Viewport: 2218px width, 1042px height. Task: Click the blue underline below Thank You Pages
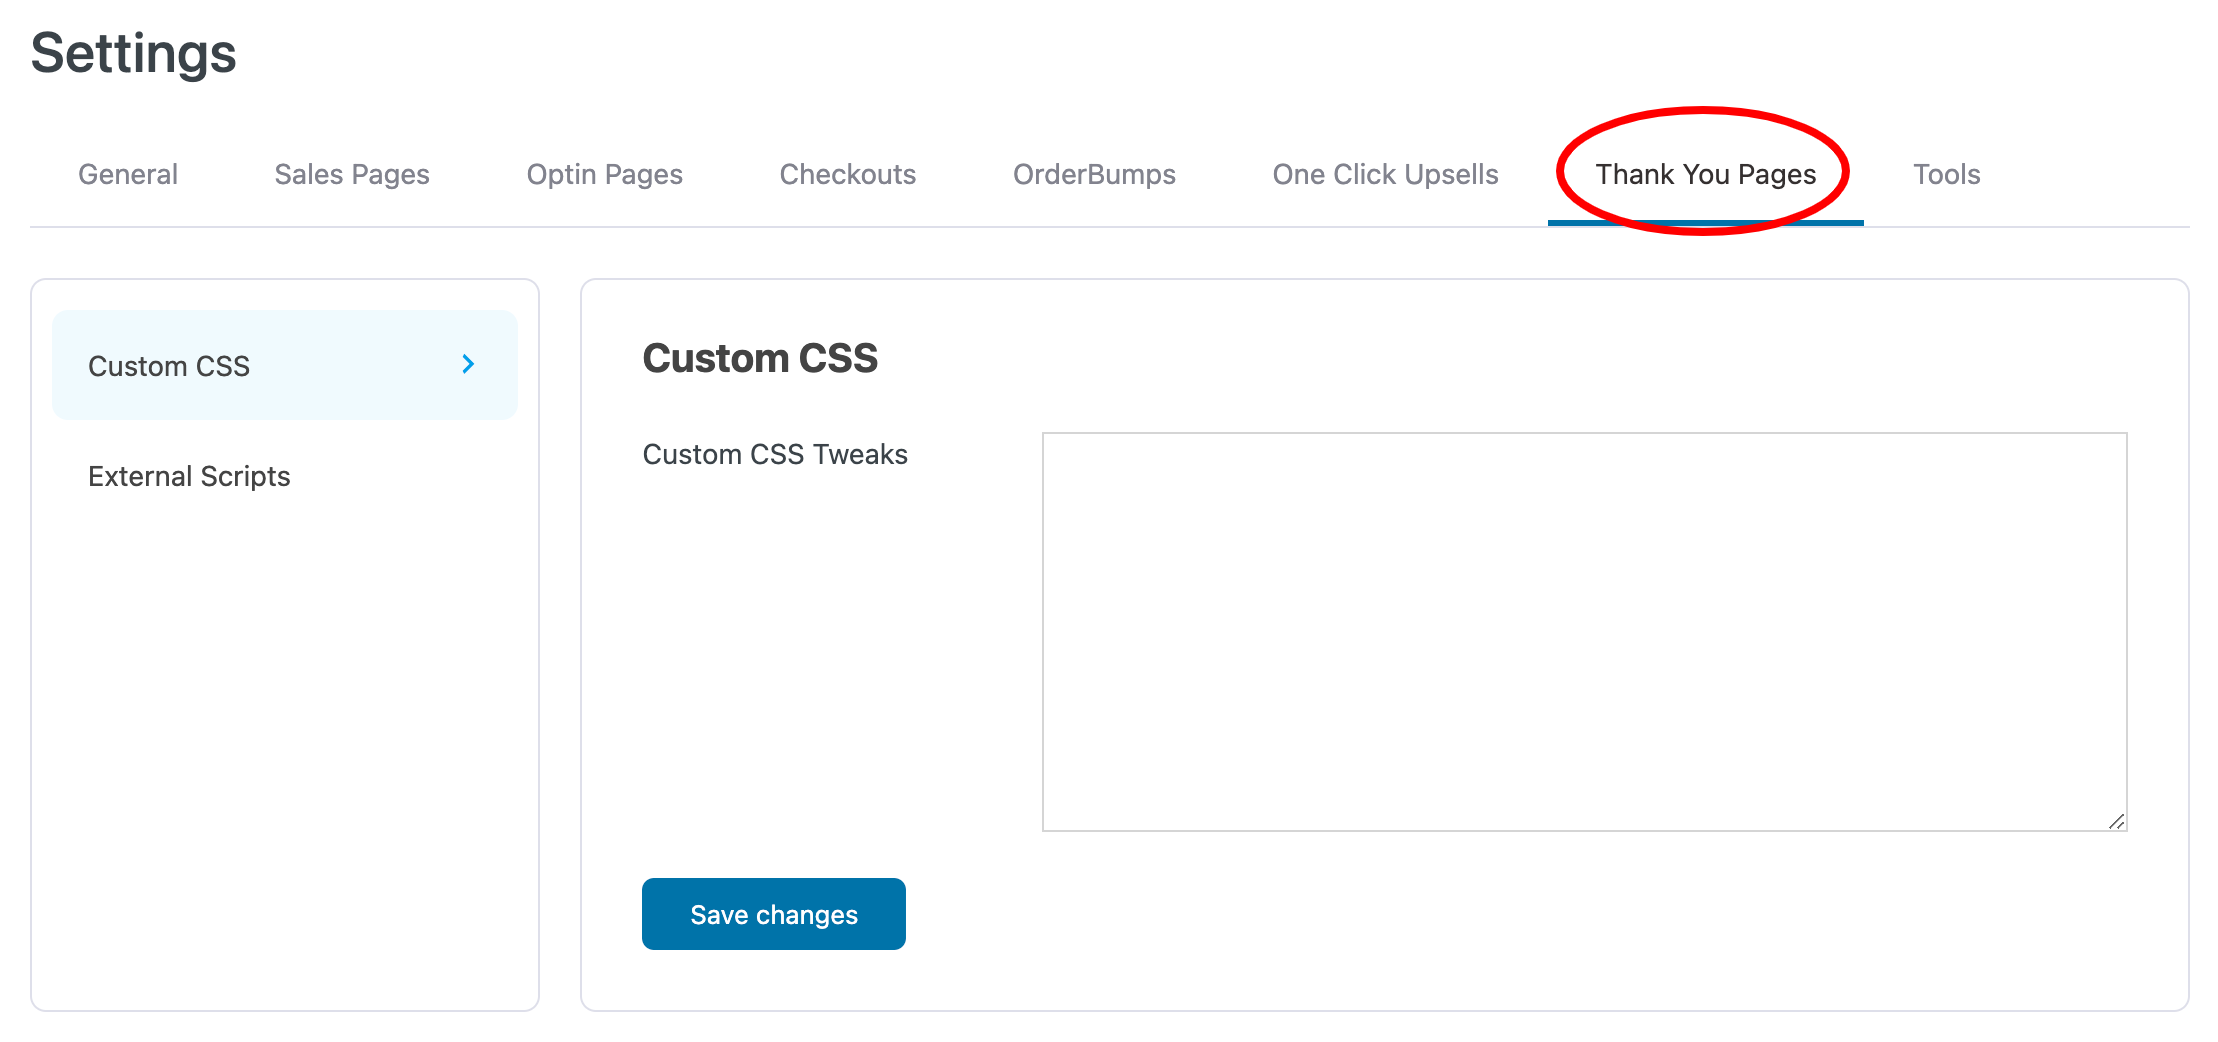1705,223
